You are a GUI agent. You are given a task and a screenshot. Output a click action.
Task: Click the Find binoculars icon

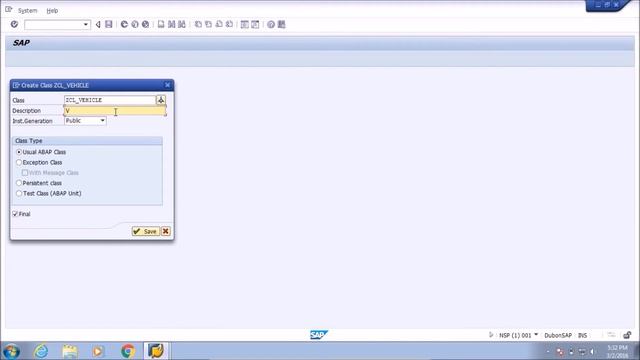(171, 24)
